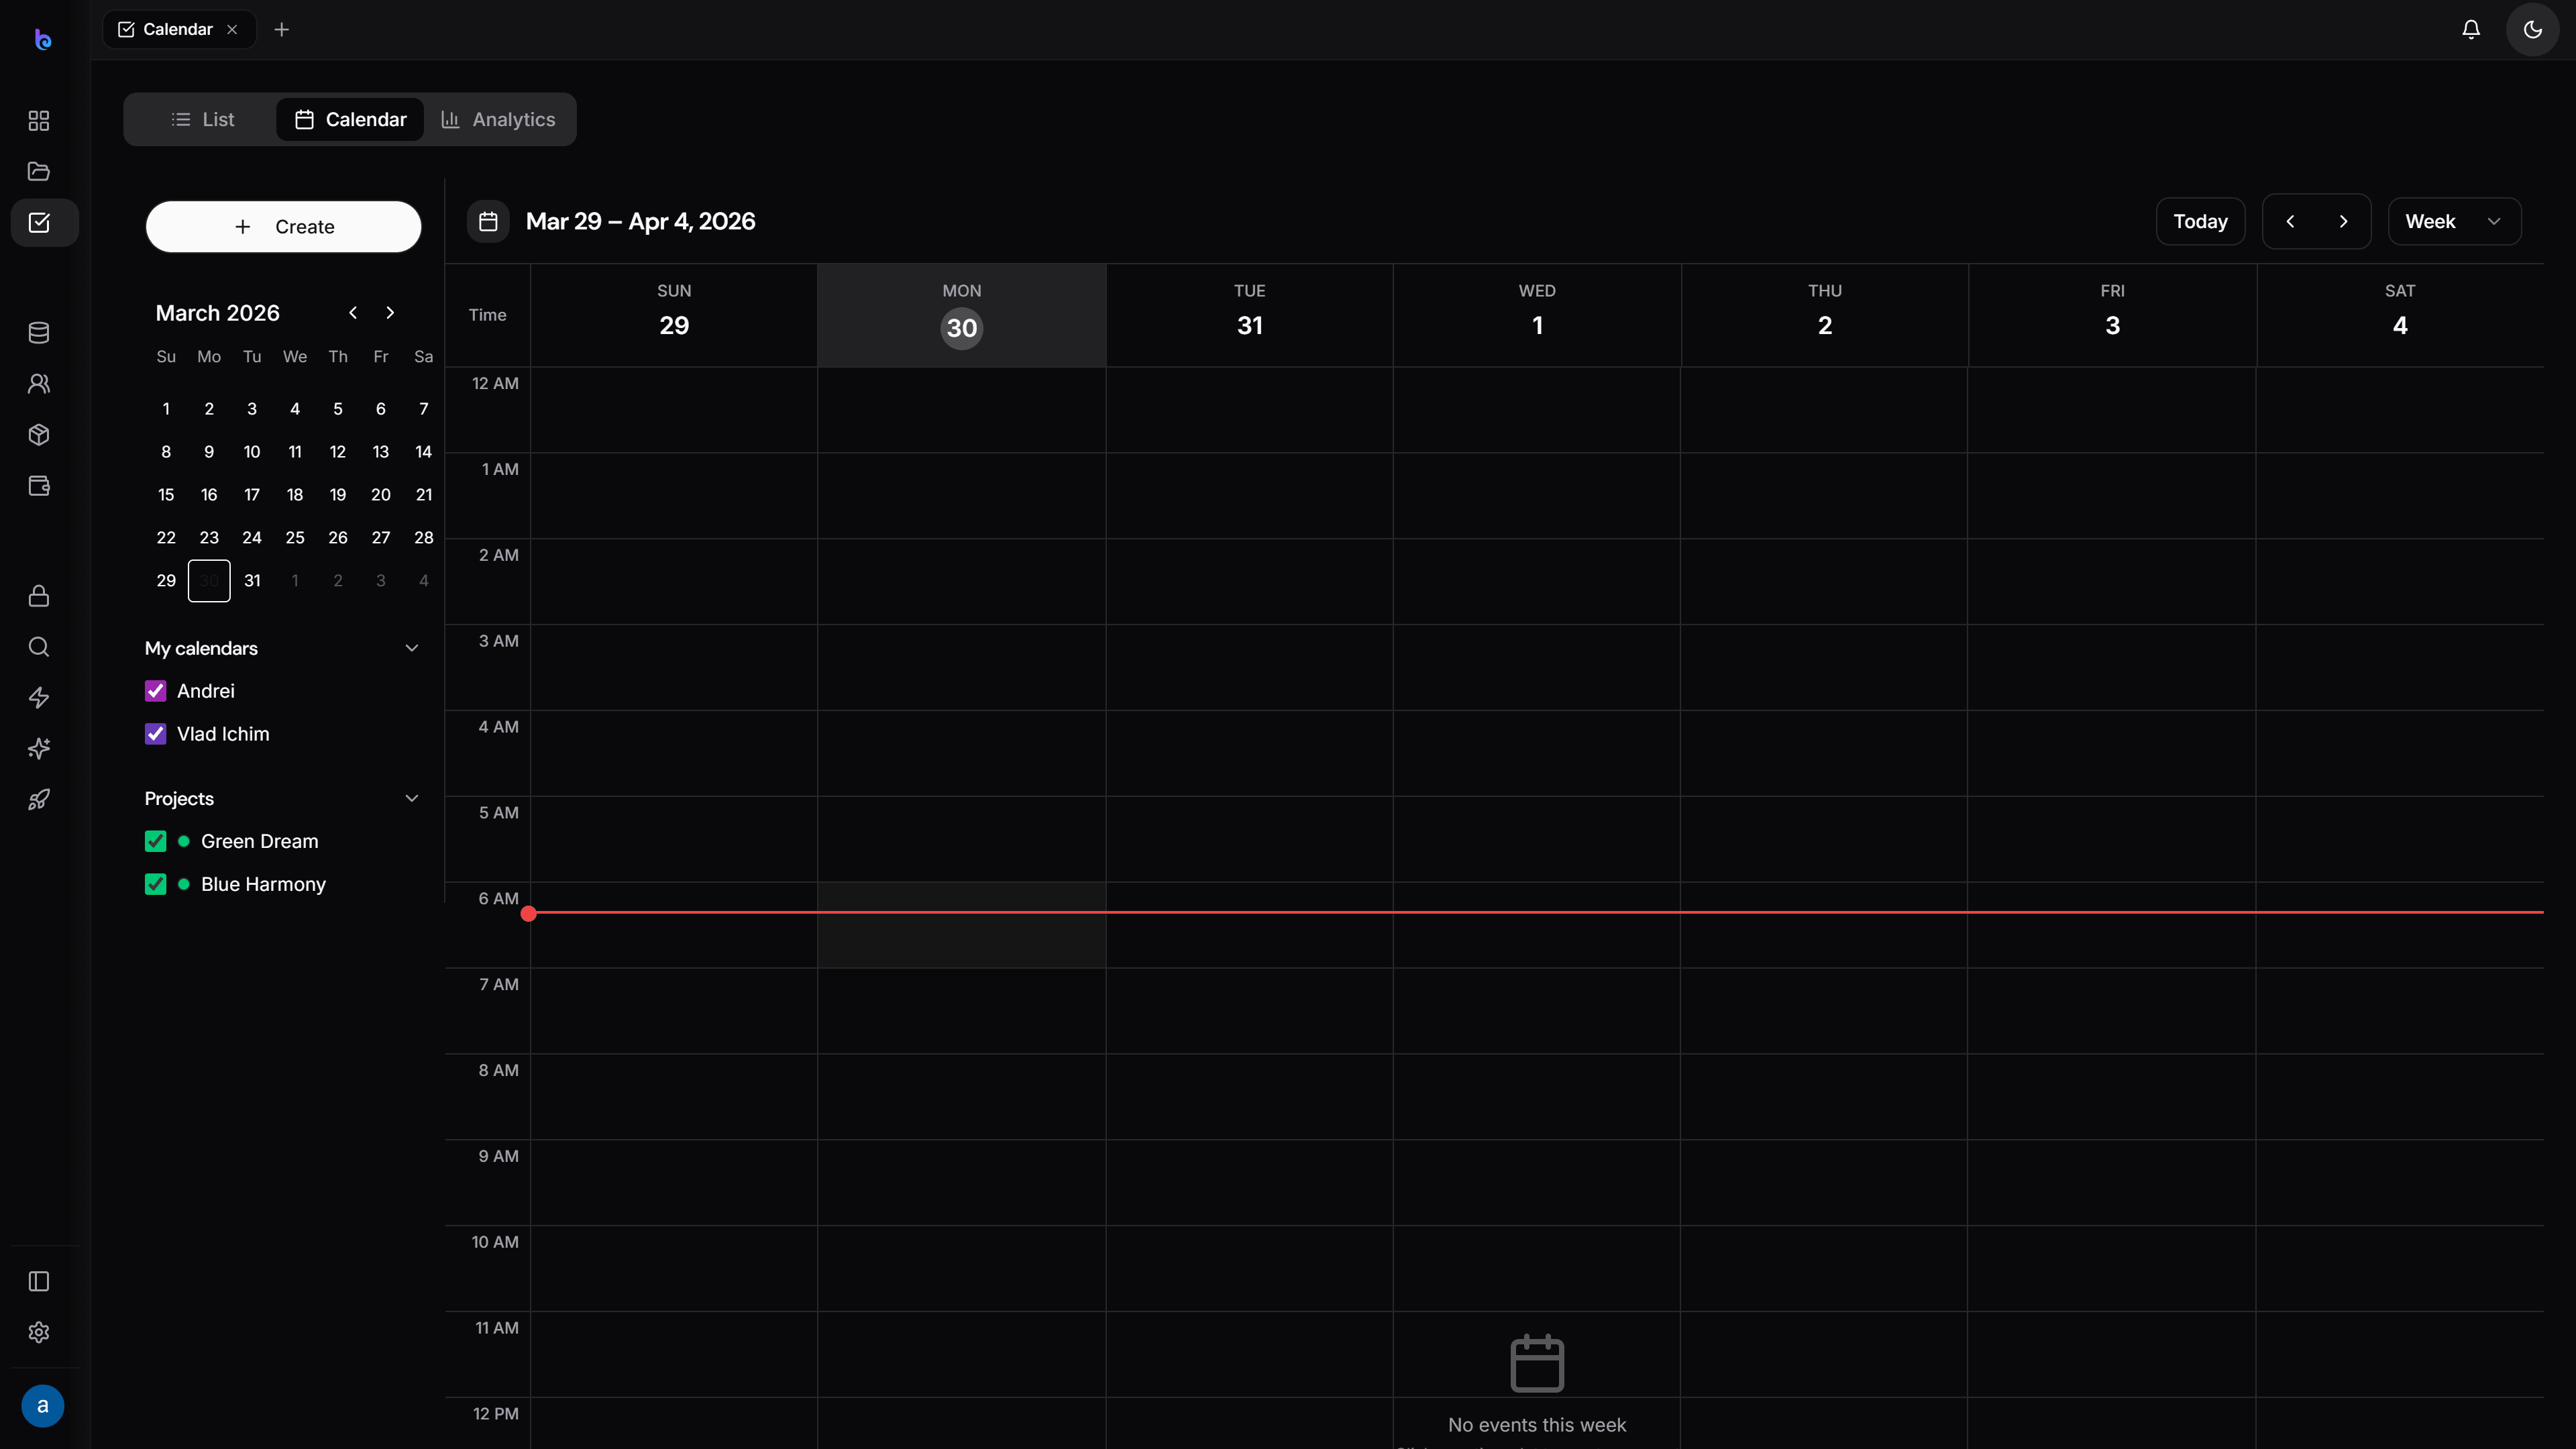The image size is (2576, 1449).
Task: Click the March 2026 month label
Action: pyautogui.click(x=218, y=313)
